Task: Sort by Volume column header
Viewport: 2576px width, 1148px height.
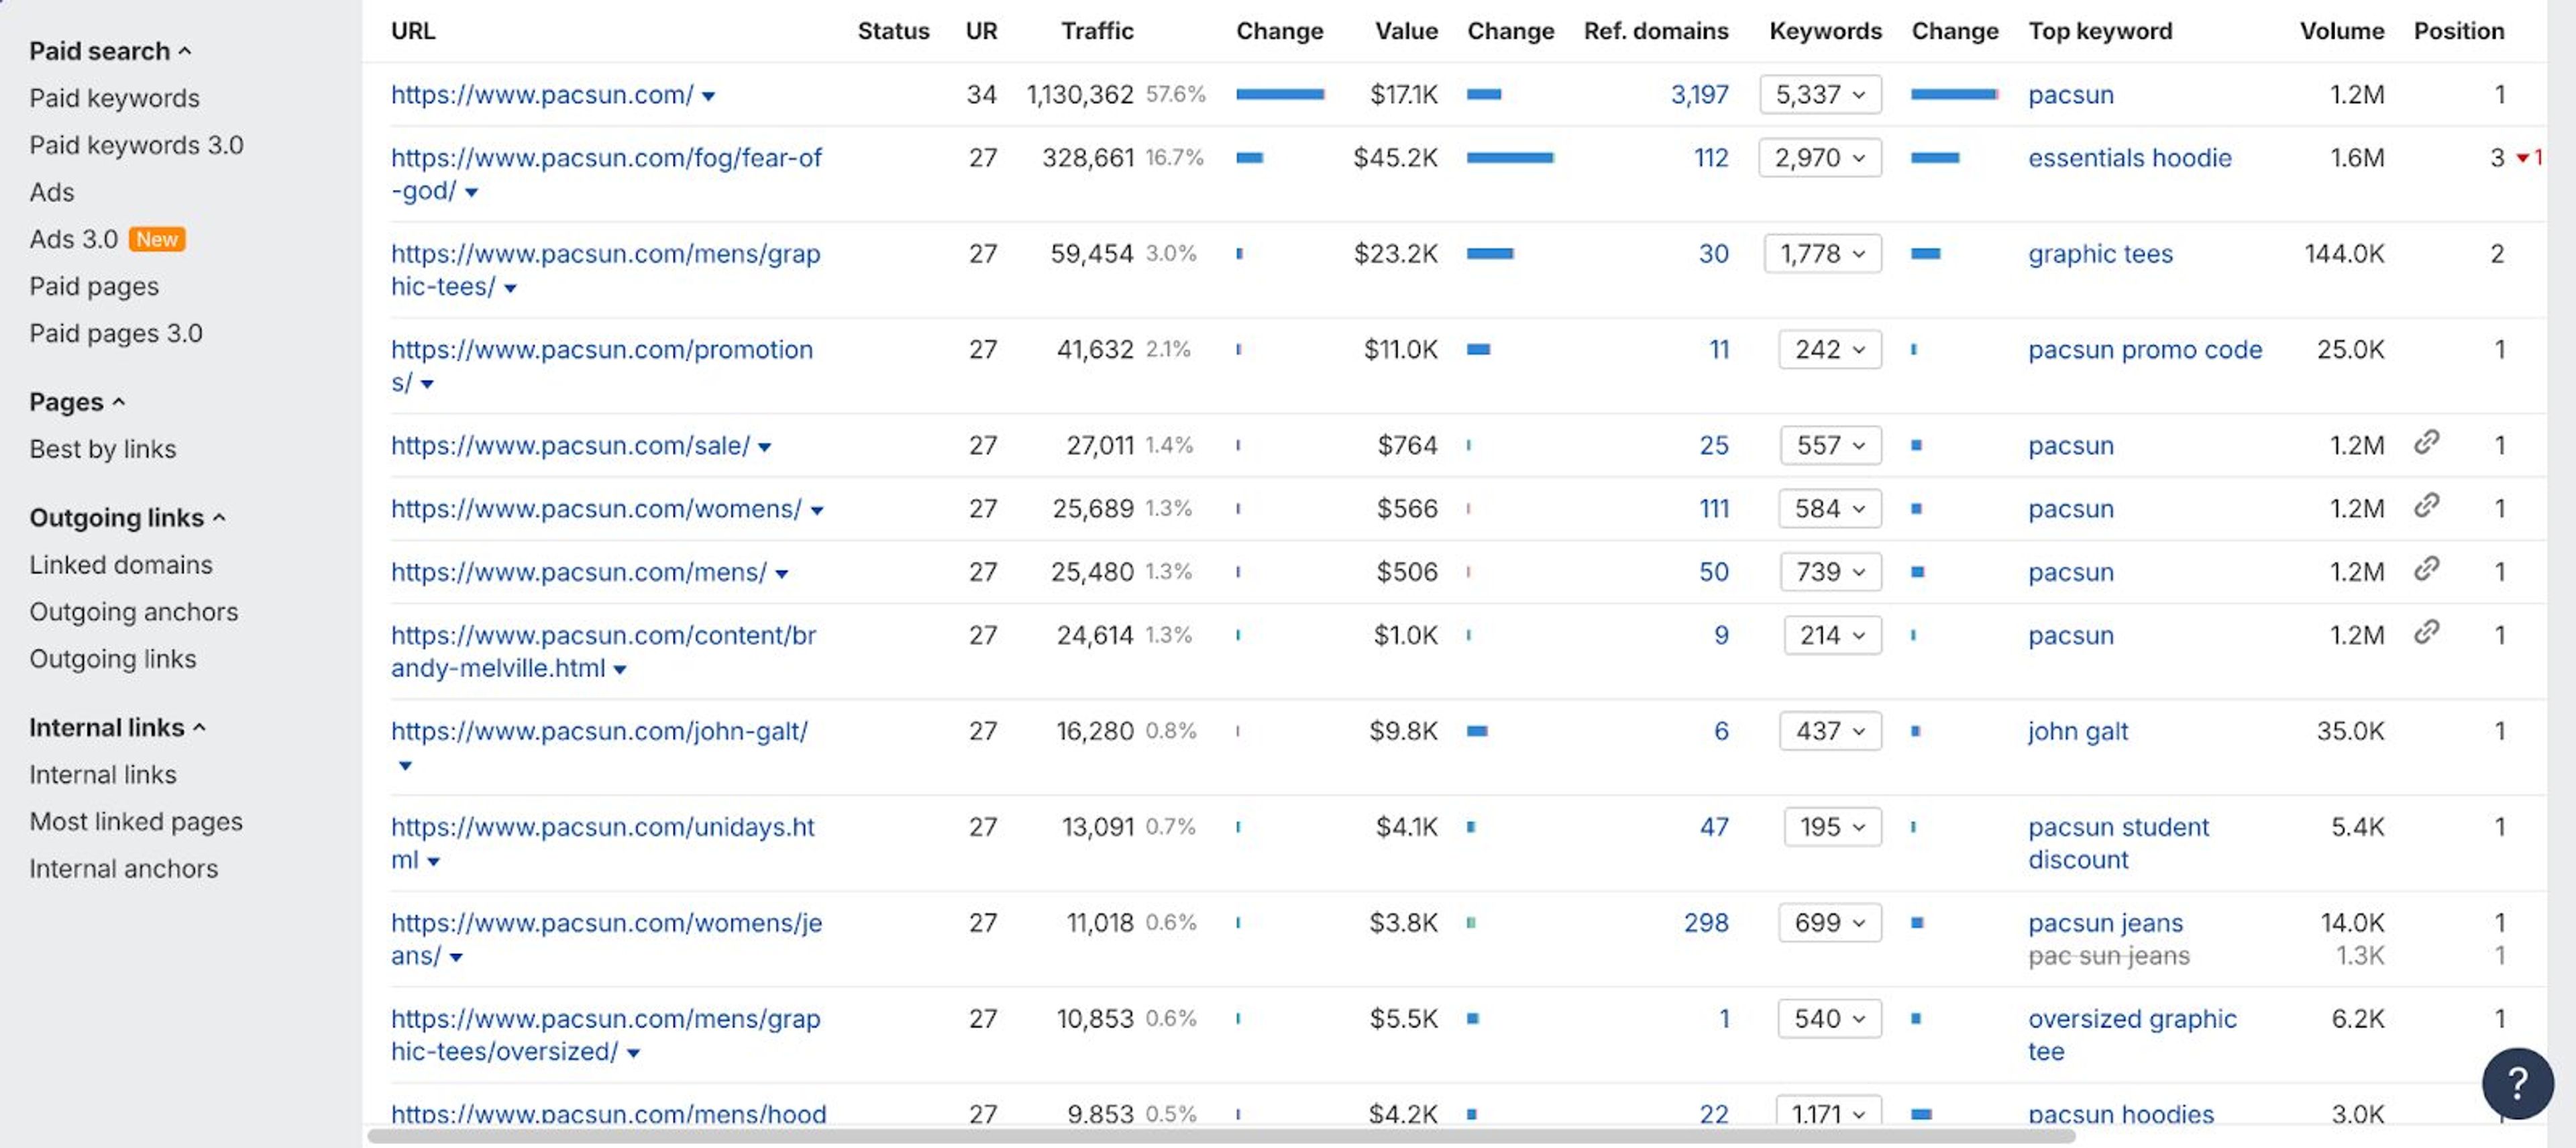Action: coord(2342,31)
